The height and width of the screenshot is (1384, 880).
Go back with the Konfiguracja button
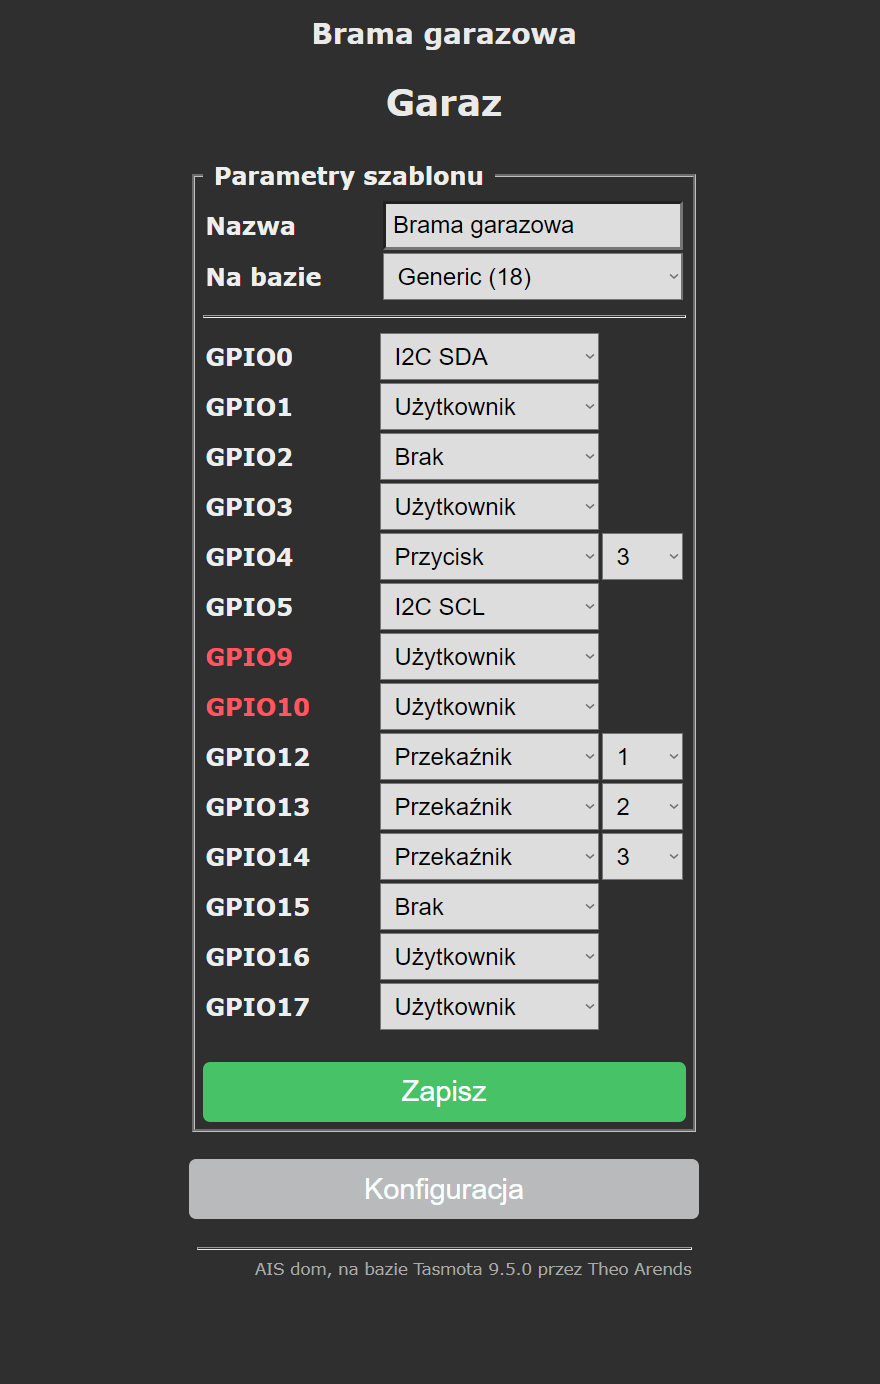coord(444,1189)
